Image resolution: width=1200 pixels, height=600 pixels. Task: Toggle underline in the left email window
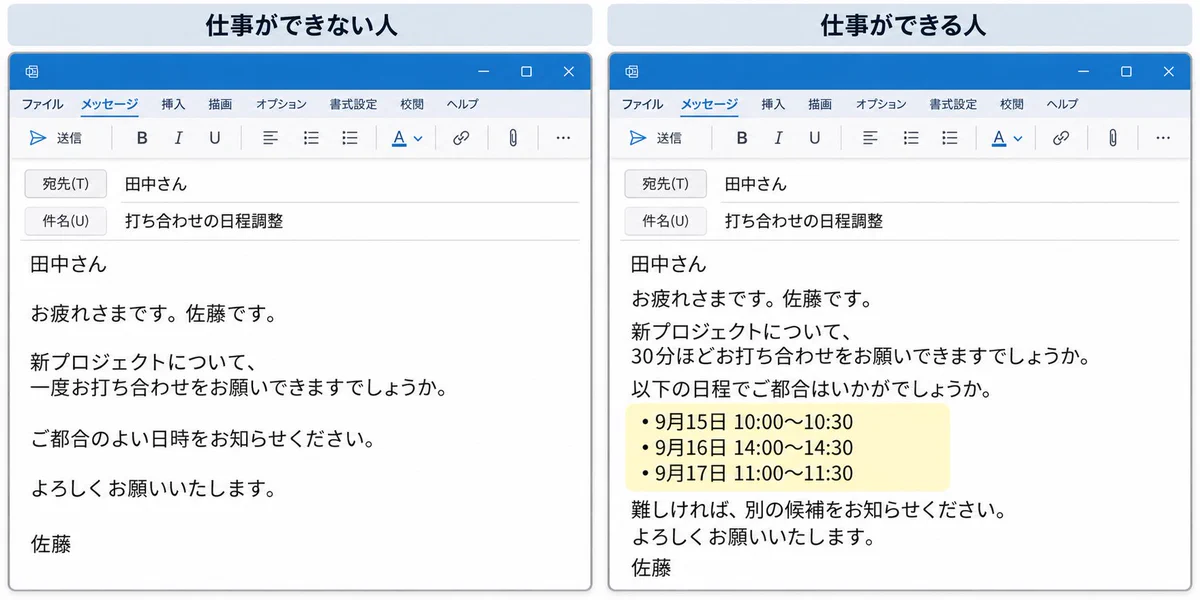(214, 138)
